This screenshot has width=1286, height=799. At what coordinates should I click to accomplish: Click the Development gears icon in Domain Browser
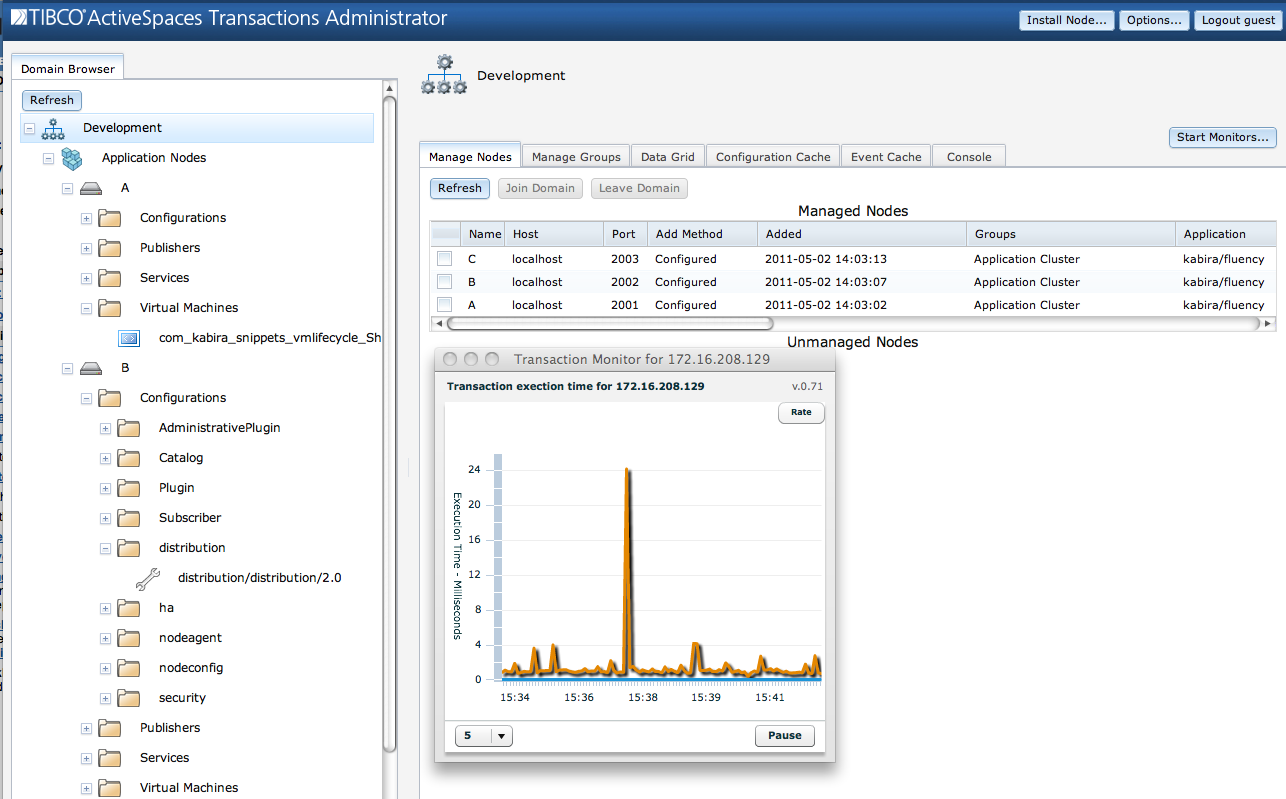pos(51,128)
